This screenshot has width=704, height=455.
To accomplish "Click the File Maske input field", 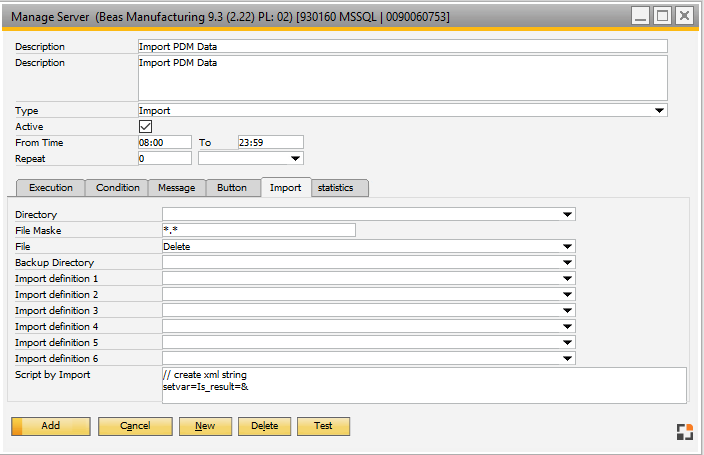I will [258, 230].
